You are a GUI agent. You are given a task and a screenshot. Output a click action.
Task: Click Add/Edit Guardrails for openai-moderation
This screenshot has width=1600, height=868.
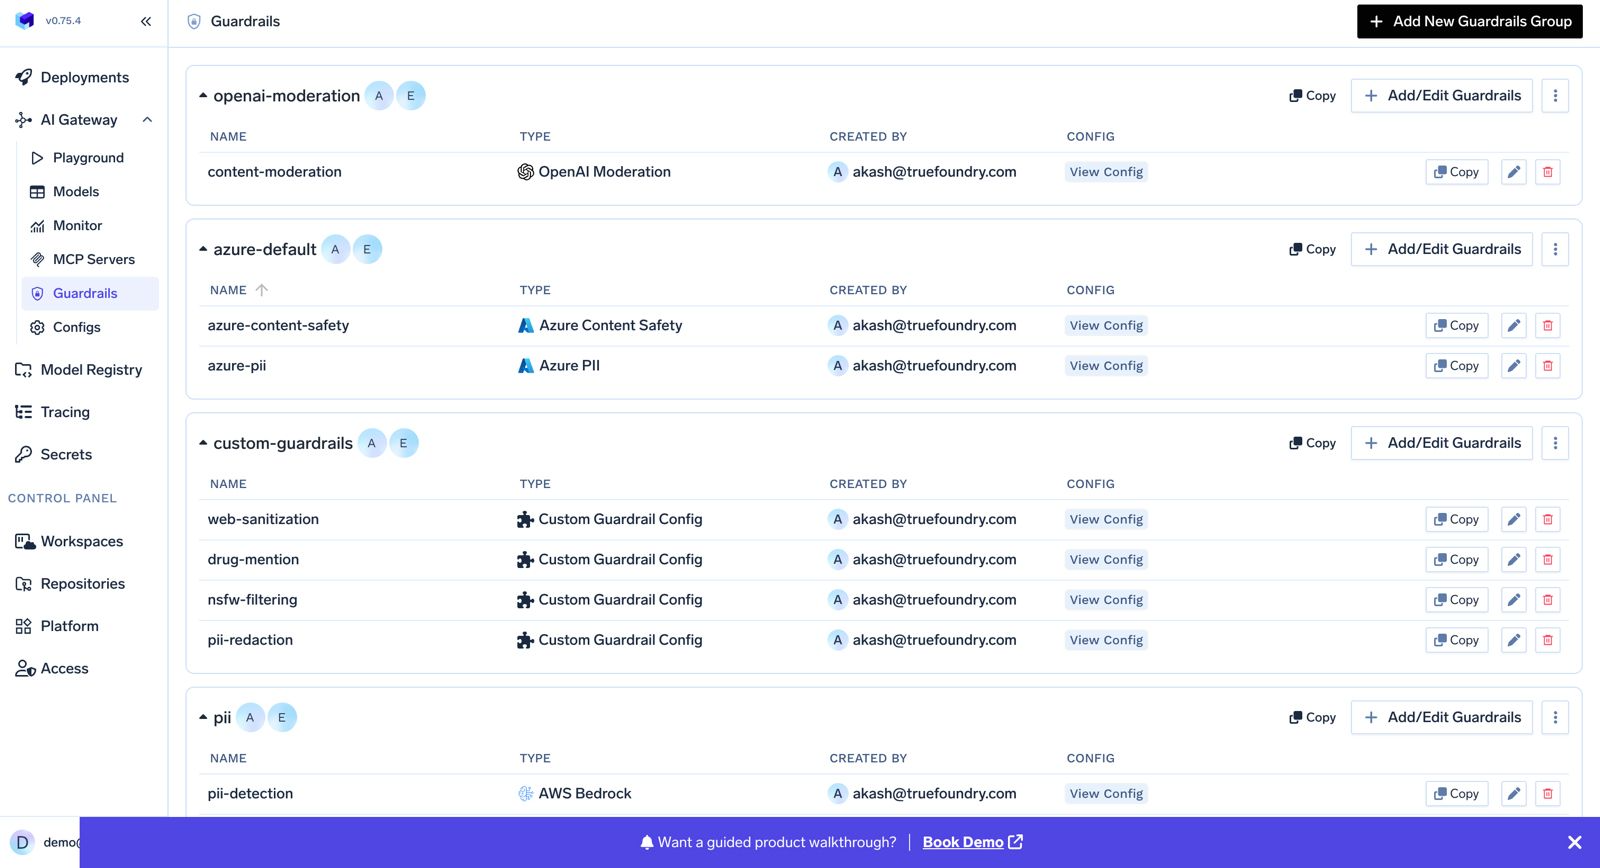1441,96
